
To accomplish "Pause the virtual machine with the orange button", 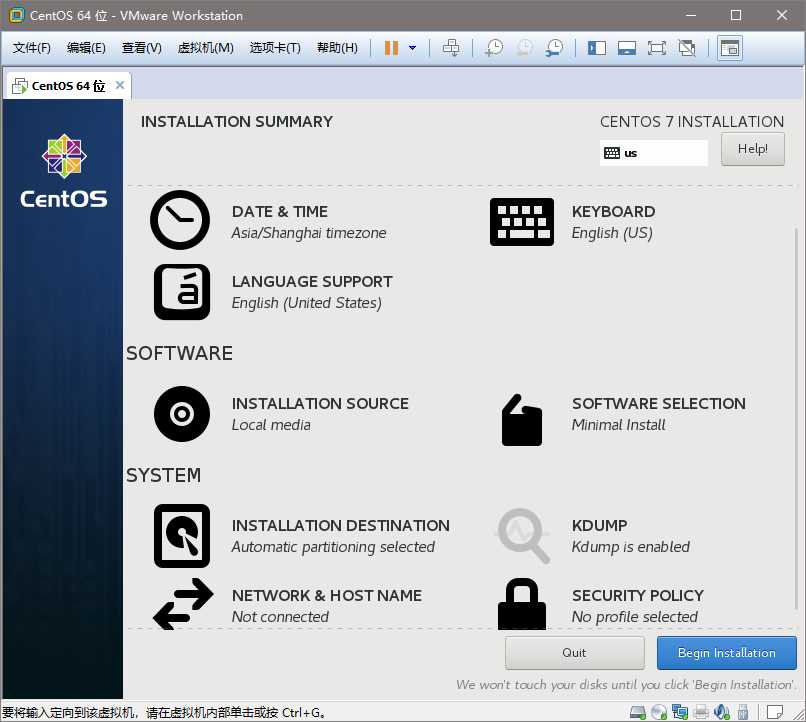I will 391,48.
